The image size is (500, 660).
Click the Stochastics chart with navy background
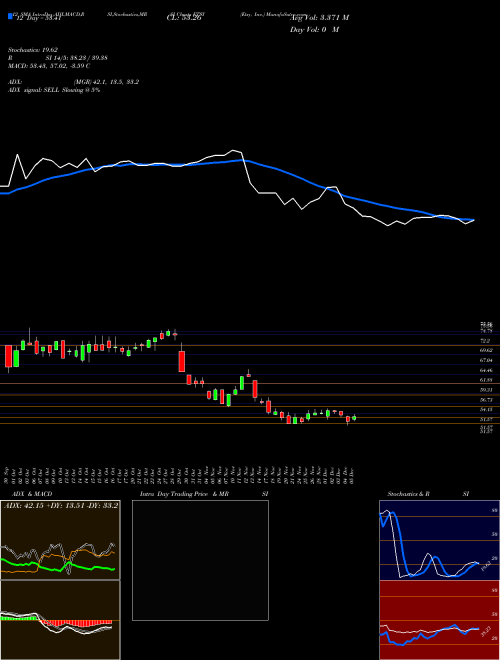(439, 540)
